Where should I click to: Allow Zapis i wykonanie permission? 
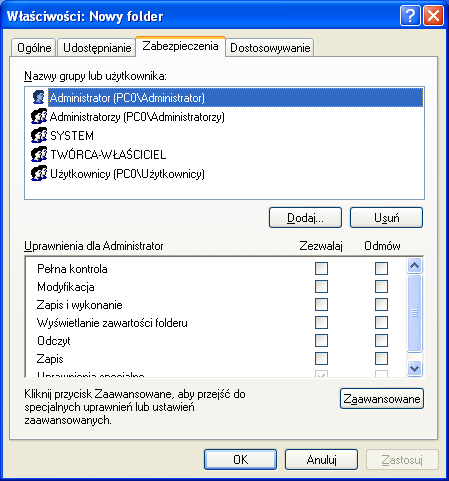tap(321, 304)
